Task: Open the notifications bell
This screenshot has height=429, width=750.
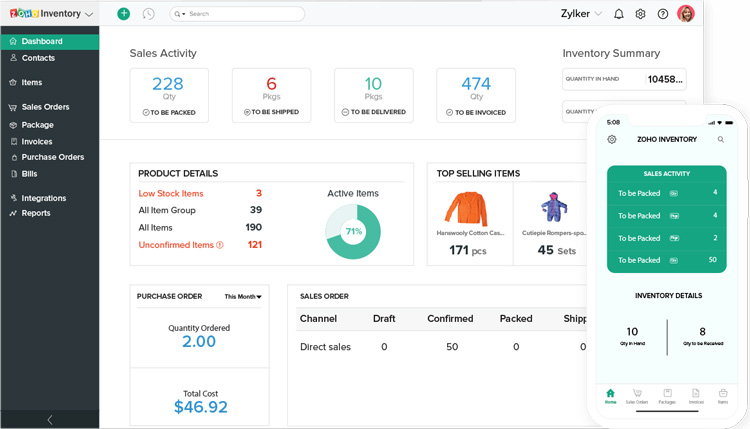Action: (618, 14)
